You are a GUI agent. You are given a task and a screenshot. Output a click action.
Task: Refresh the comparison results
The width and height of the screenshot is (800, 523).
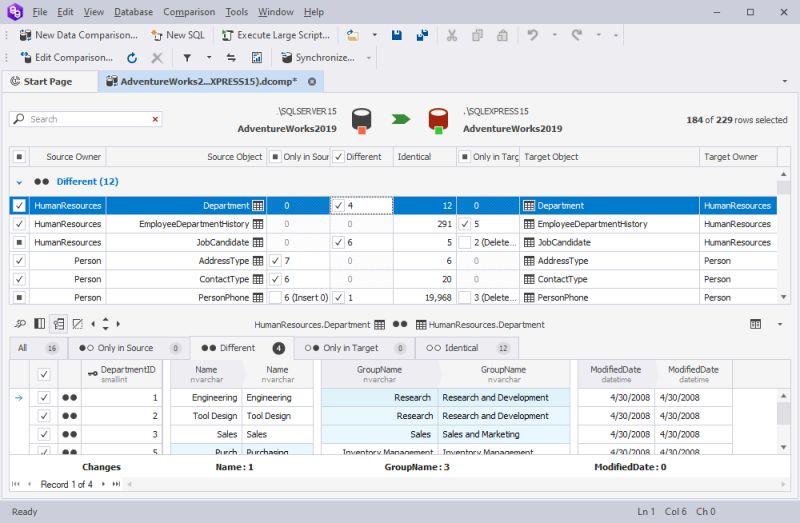tap(132, 58)
